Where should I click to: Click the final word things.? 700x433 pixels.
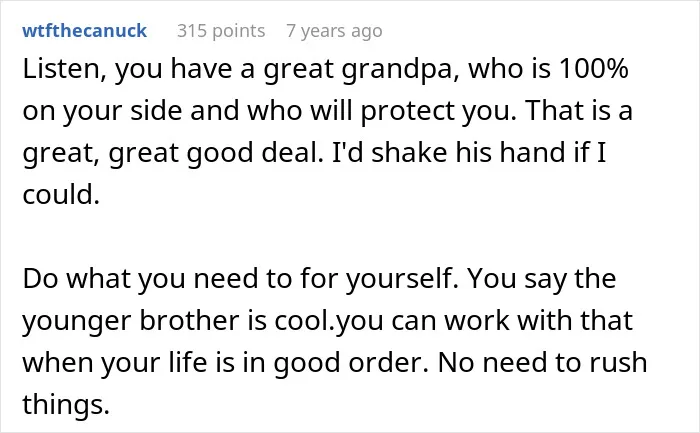(66, 405)
